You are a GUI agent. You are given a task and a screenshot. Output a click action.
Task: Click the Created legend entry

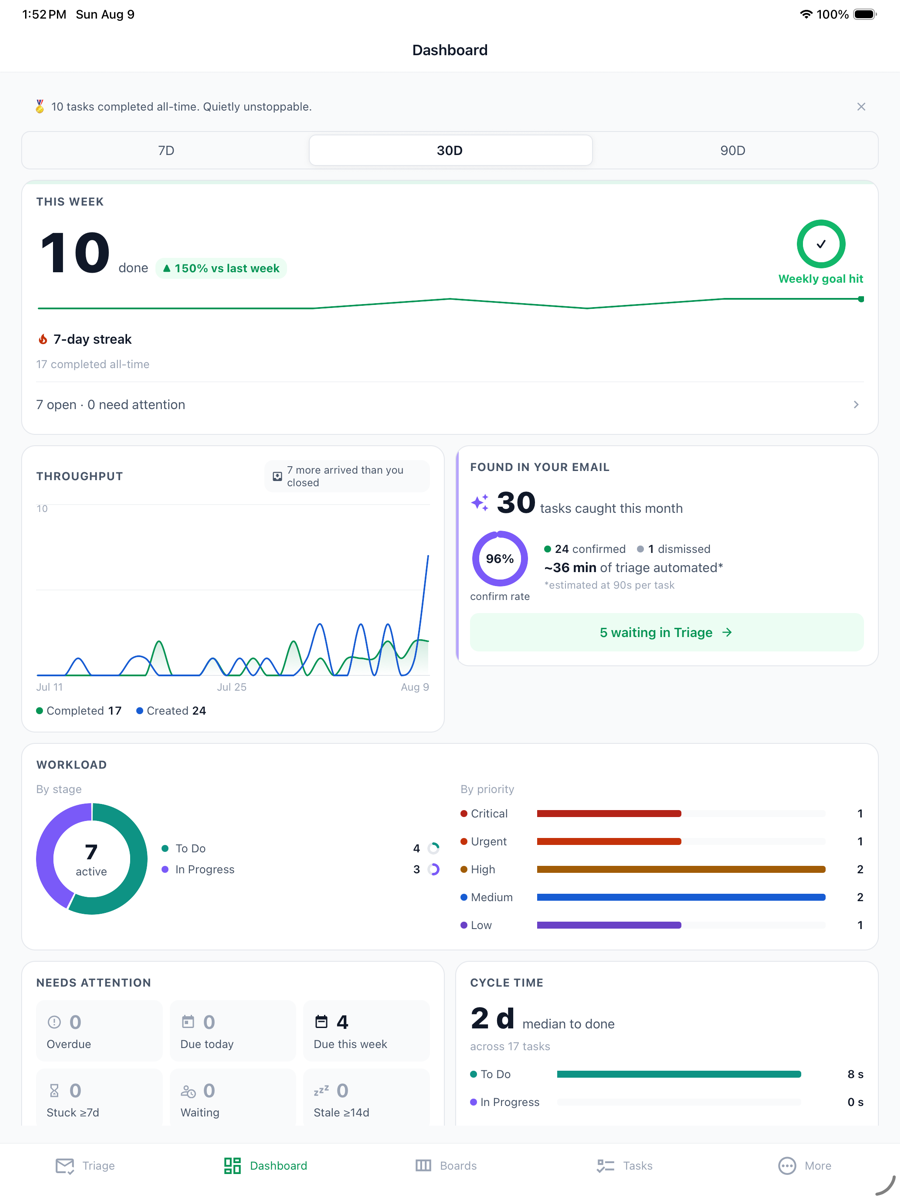pos(171,711)
